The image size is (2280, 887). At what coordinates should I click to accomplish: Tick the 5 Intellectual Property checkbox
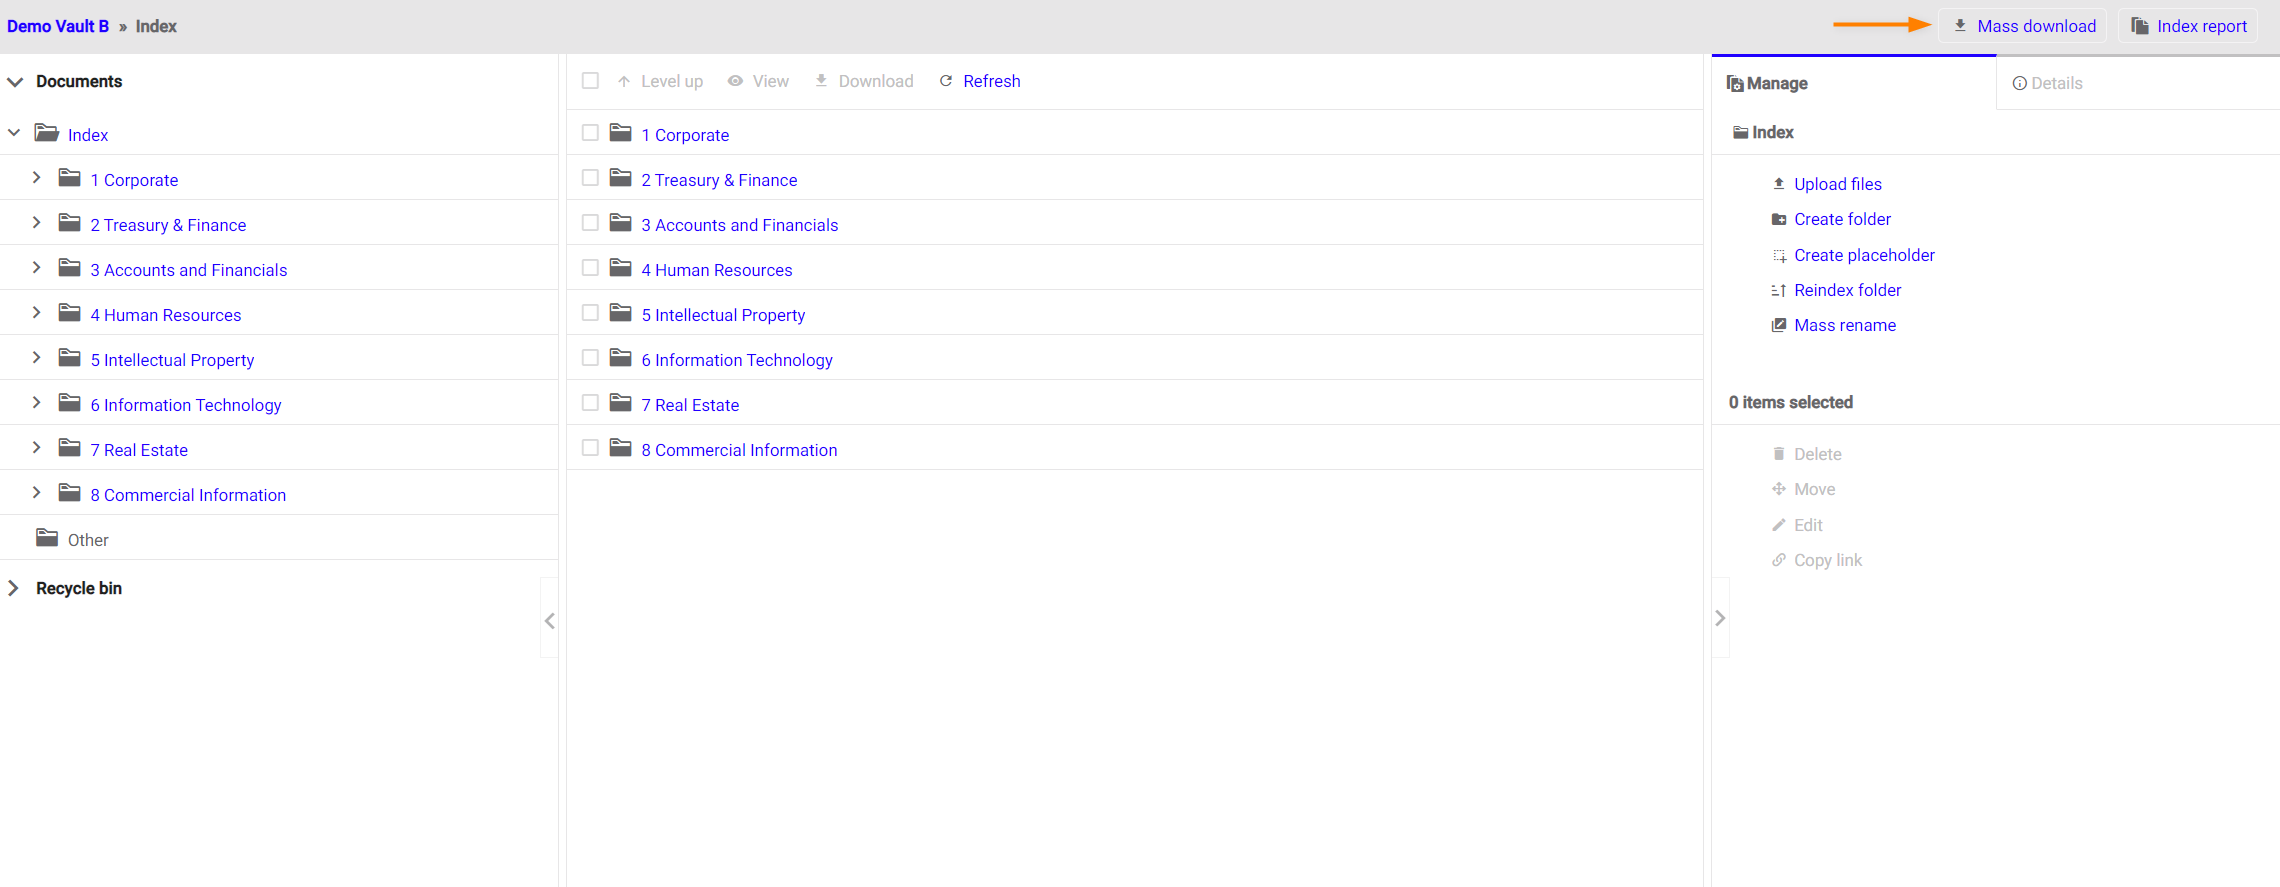coord(590,313)
